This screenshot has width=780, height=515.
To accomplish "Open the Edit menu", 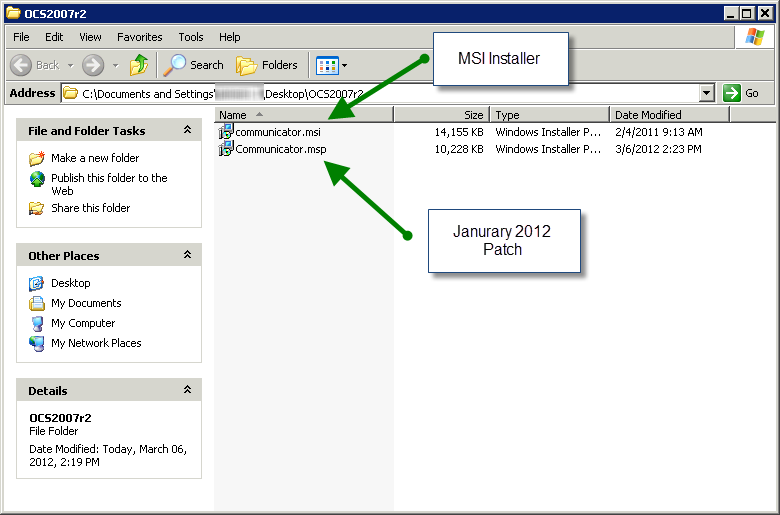I will pyautogui.click(x=54, y=37).
